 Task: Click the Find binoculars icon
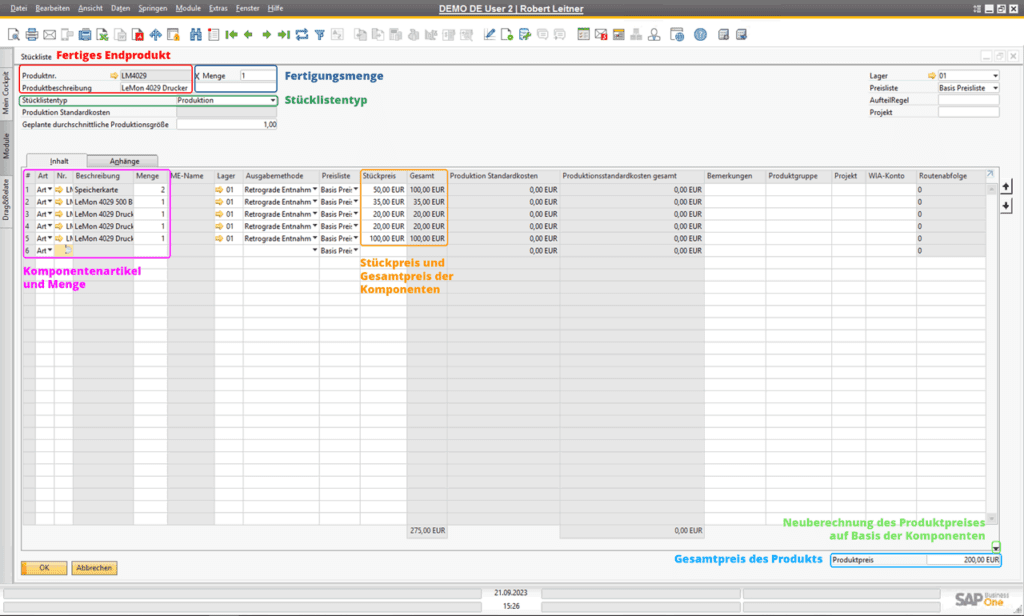(x=195, y=35)
